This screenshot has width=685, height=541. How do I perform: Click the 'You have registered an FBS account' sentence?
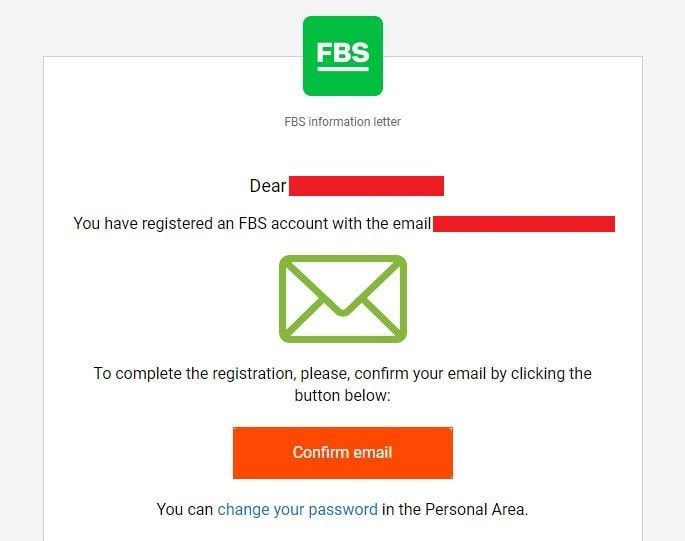[x=252, y=224]
